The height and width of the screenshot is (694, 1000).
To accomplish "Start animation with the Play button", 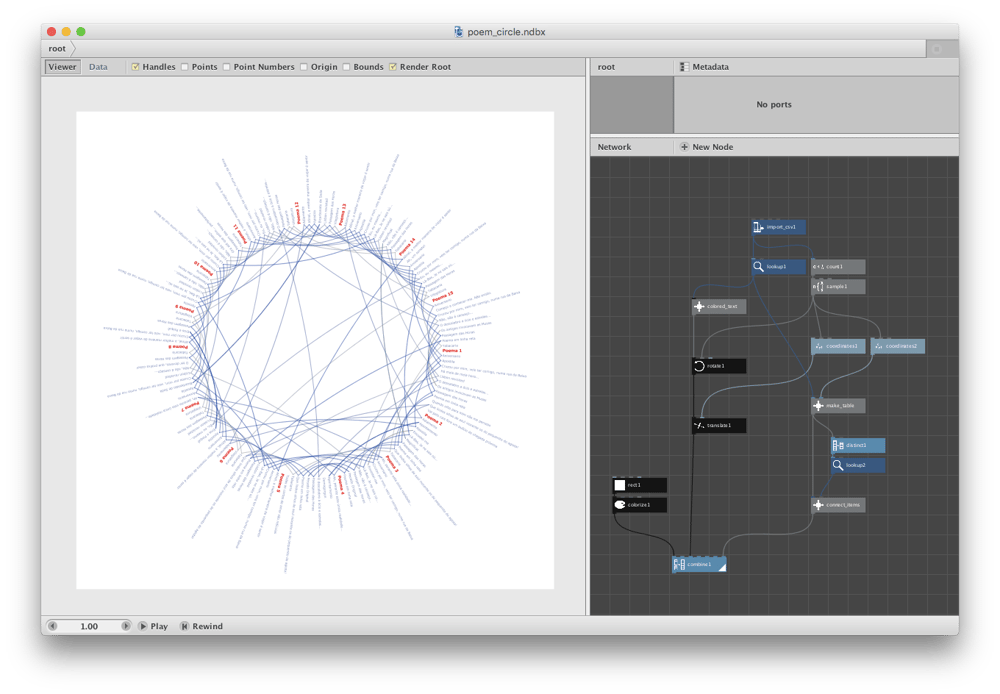I will coord(153,626).
